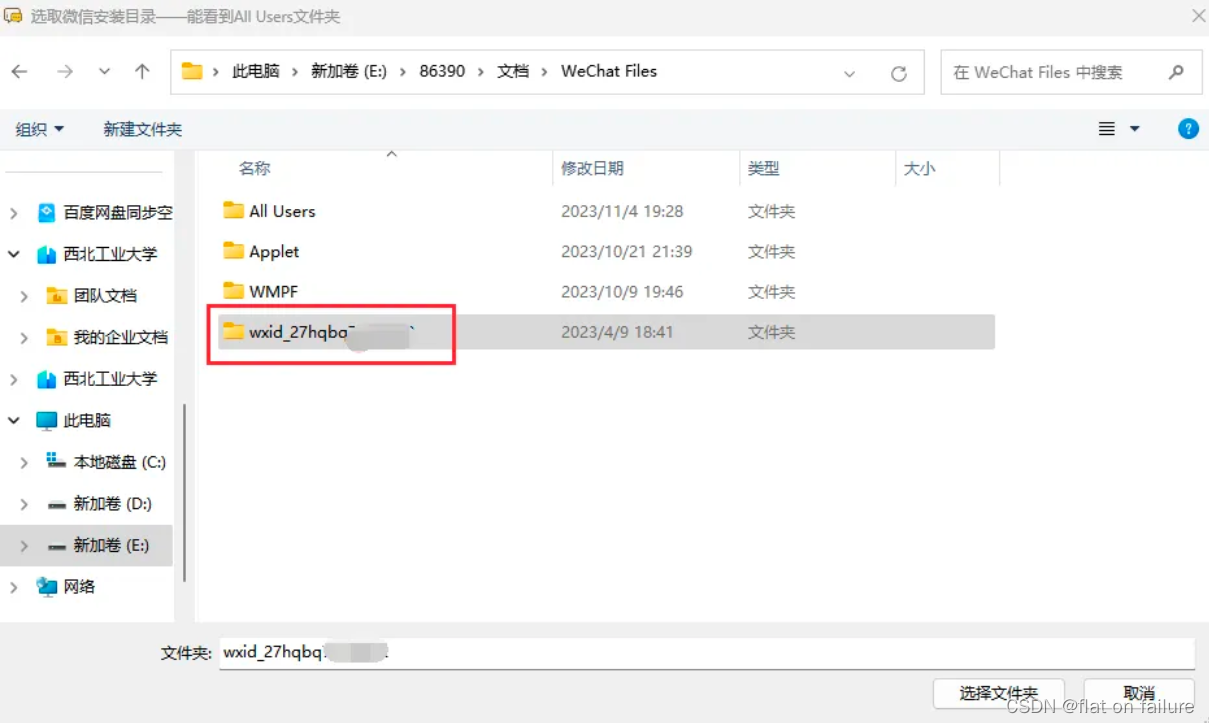1209x723 pixels.
Task: Sort by the 类型 column header
Action: [763, 169]
